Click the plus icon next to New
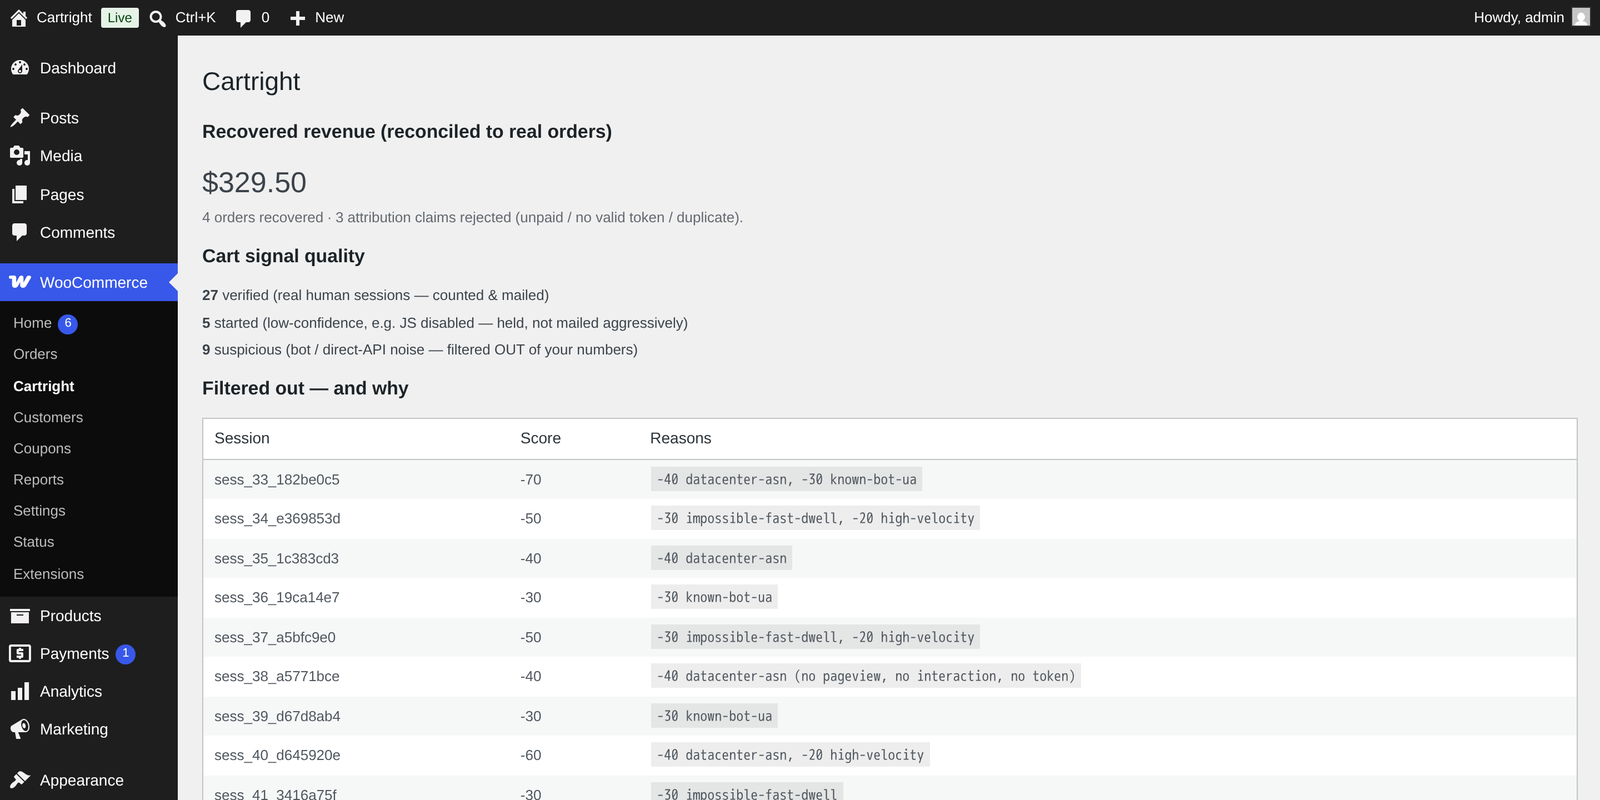1600x800 pixels. click(x=297, y=18)
